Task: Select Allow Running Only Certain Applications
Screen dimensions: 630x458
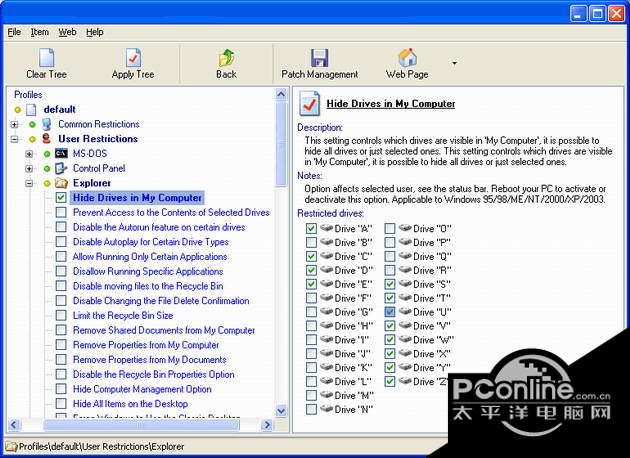Action: click(150, 256)
